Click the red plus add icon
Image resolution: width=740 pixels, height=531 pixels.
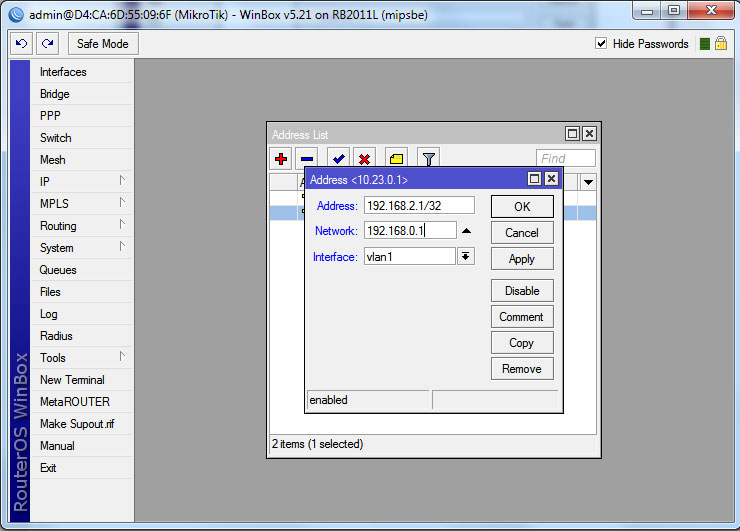click(281, 159)
